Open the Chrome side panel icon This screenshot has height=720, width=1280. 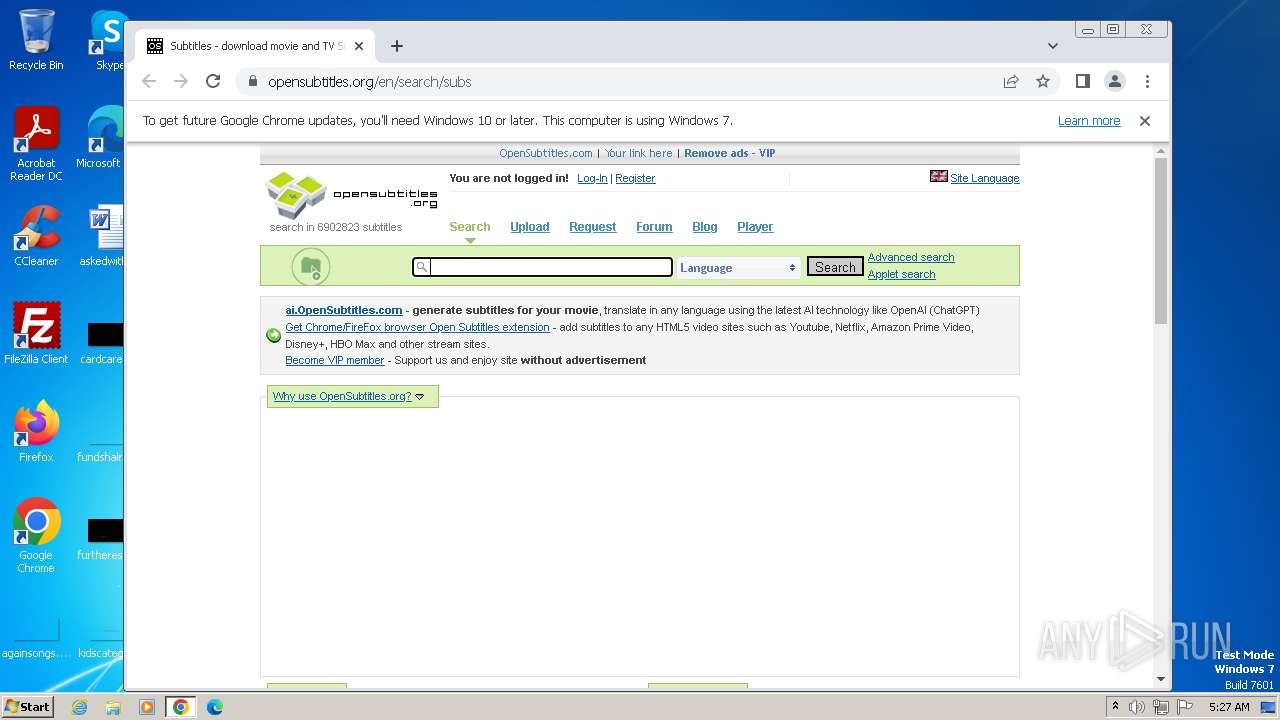coord(1082,82)
